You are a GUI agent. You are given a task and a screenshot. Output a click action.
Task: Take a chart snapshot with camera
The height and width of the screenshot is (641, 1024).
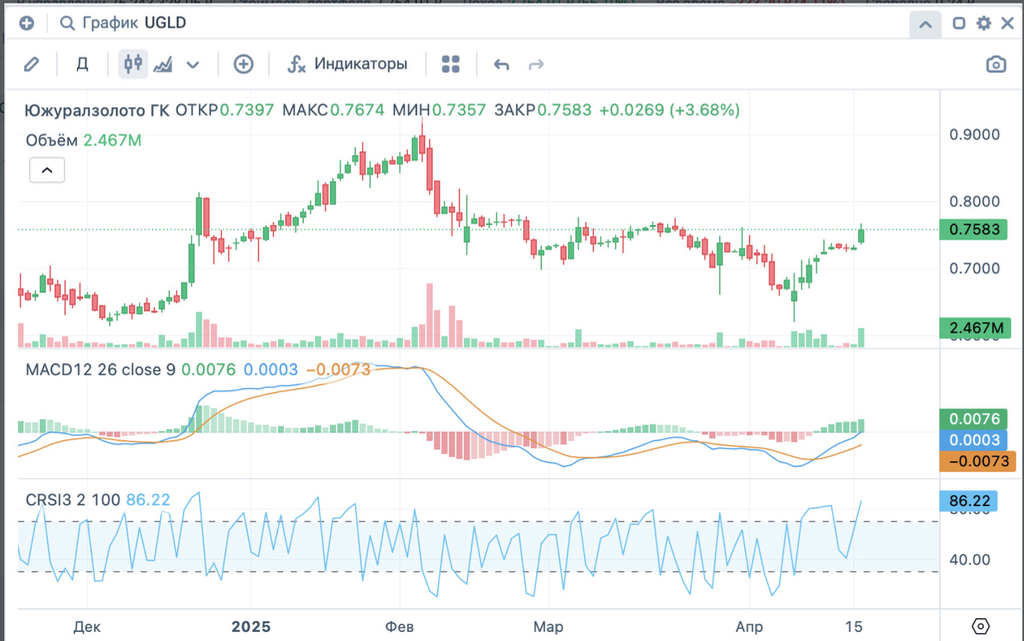[996, 64]
